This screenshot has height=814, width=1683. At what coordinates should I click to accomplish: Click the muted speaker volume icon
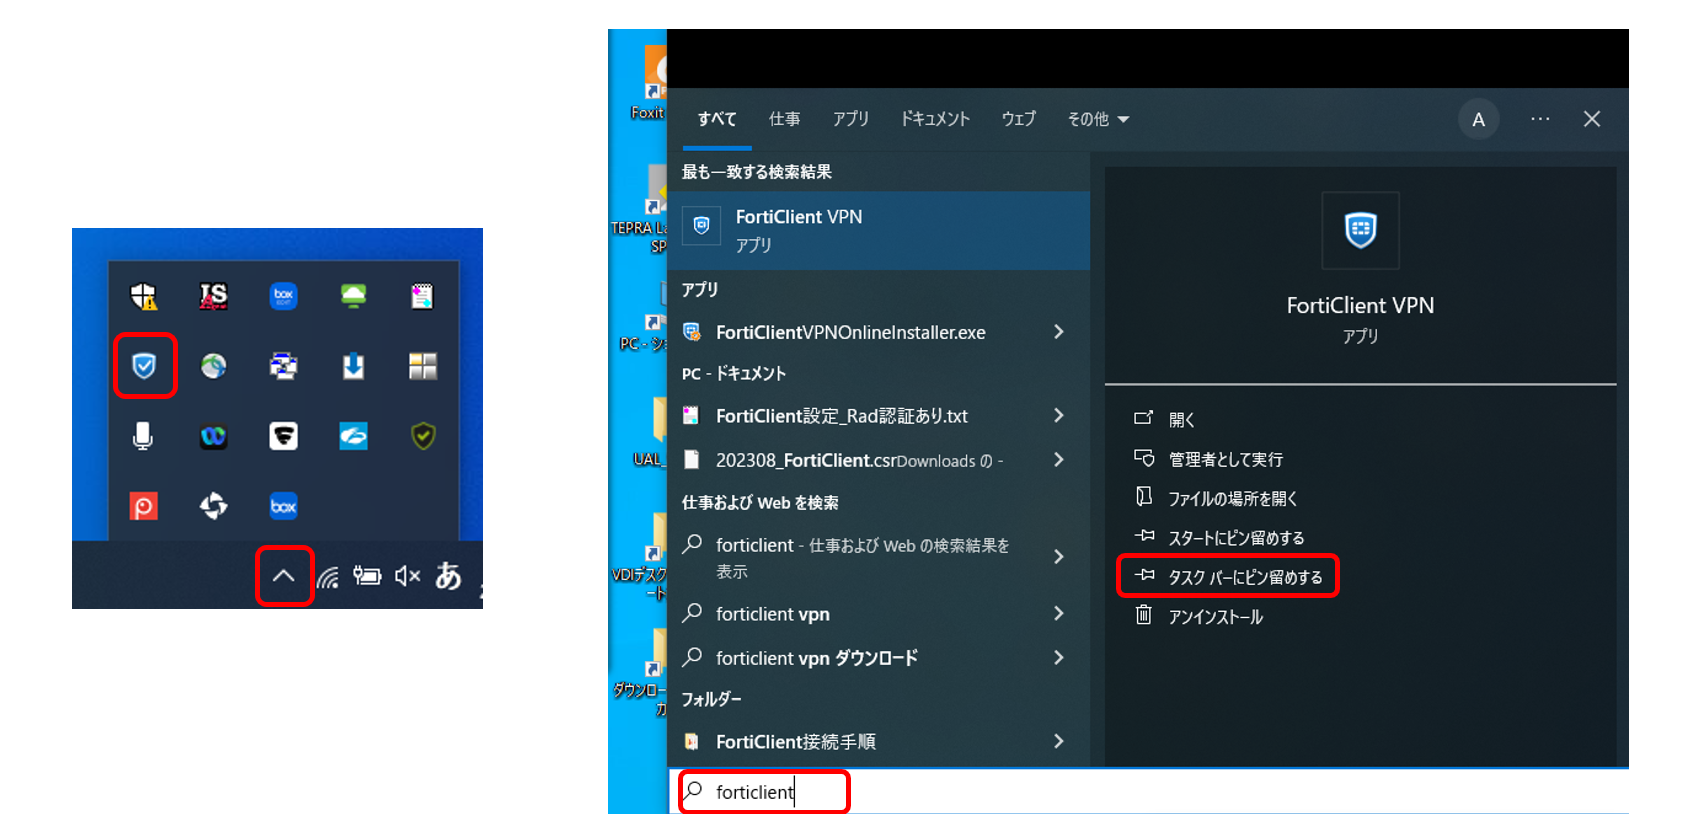point(407,576)
